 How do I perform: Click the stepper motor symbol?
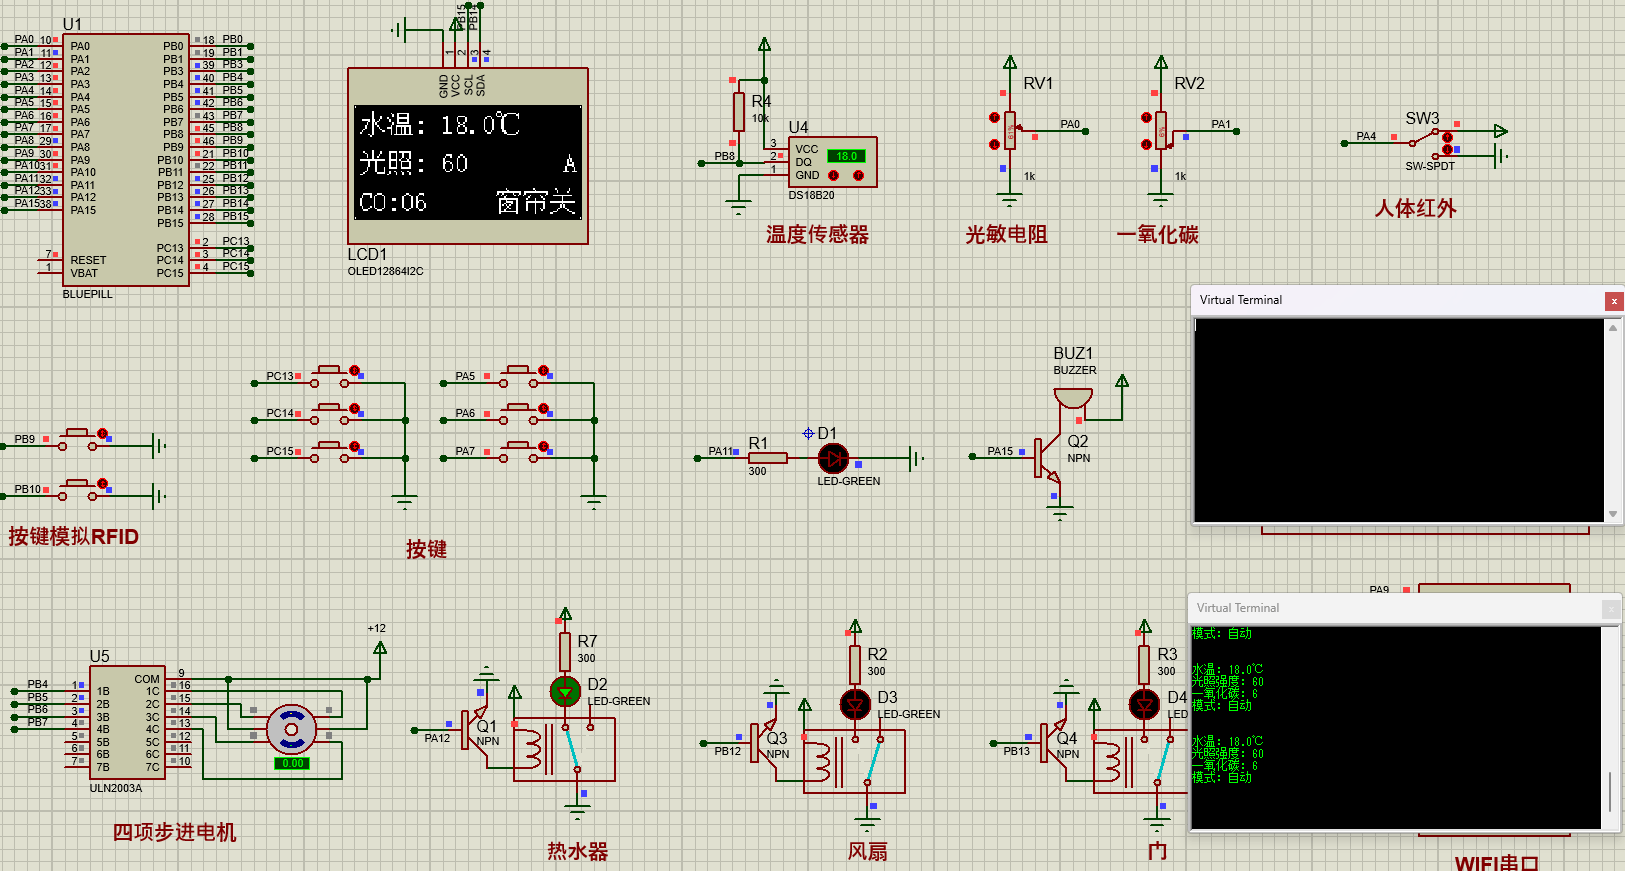[x=291, y=730]
